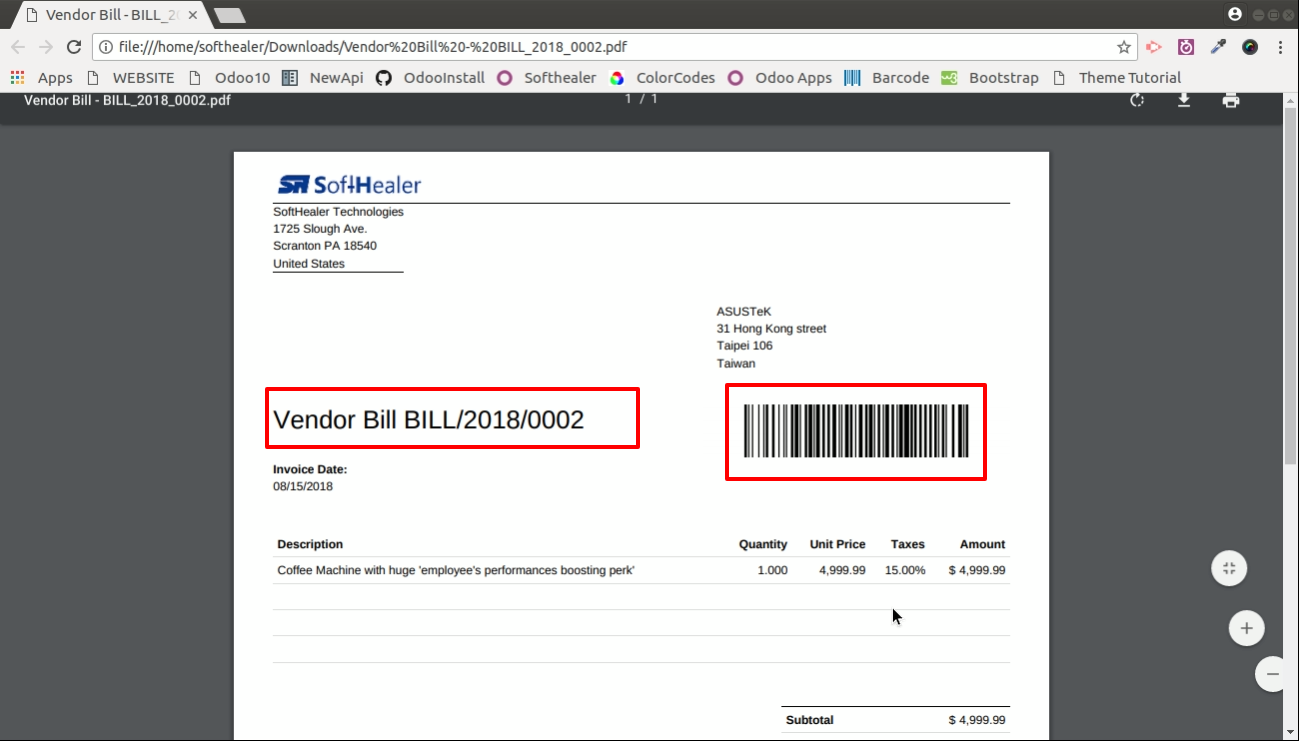Click the Scranton PA 18540 line
The image size is (1299, 741).
(325, 246)
